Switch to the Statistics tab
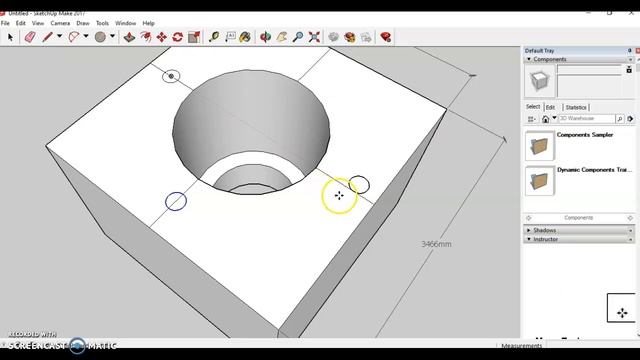Viewport: 640px width, 360px height. (576, 107)
